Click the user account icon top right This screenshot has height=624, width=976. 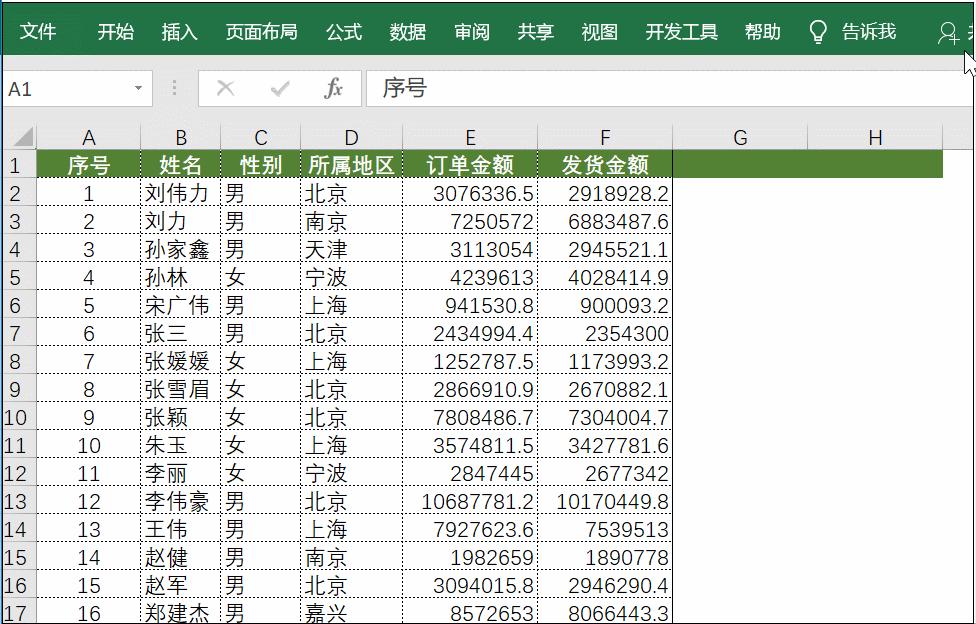(946, 31)
